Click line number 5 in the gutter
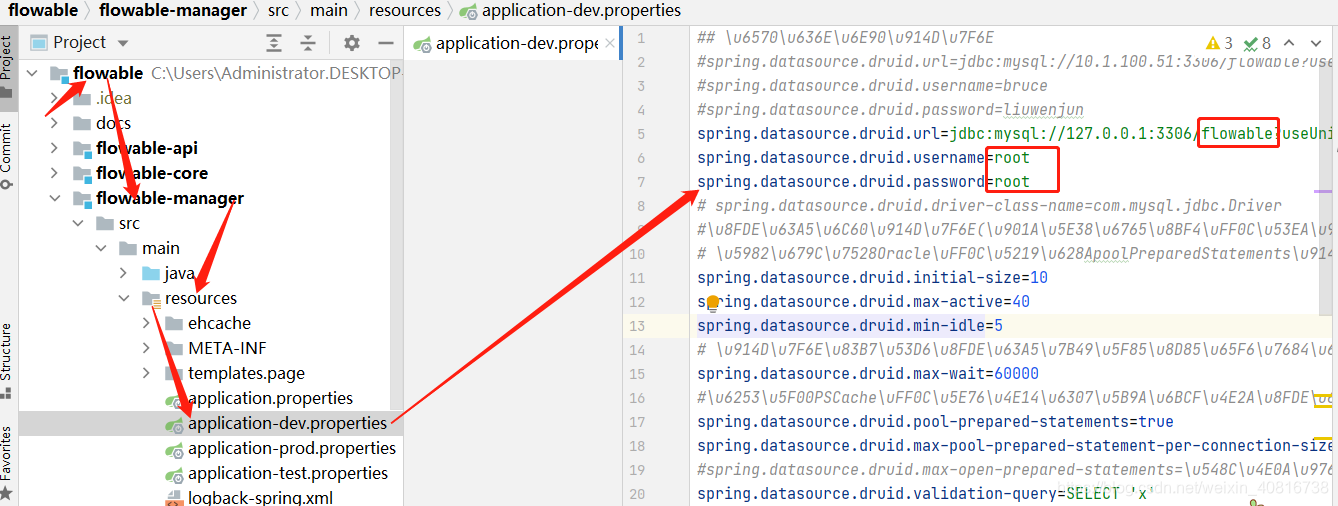The image size is (1338, 506). click(640, 134)
